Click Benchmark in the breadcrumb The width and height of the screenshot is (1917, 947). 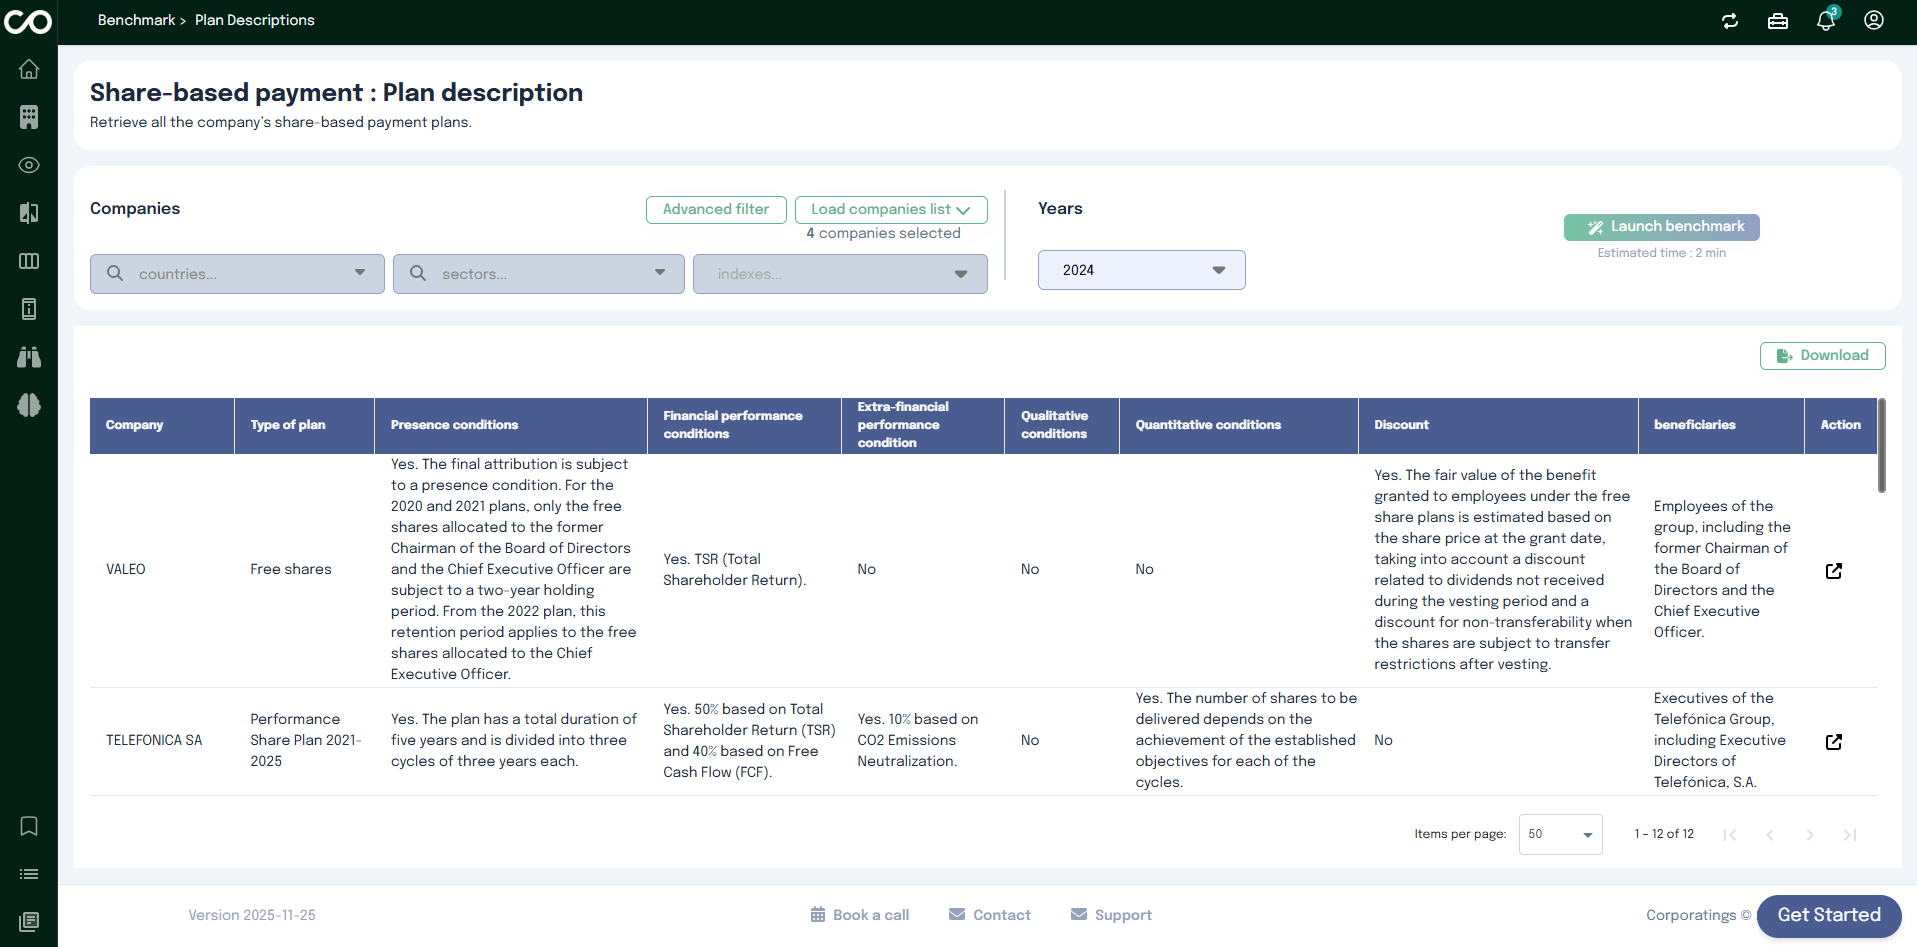click(136, 20)
